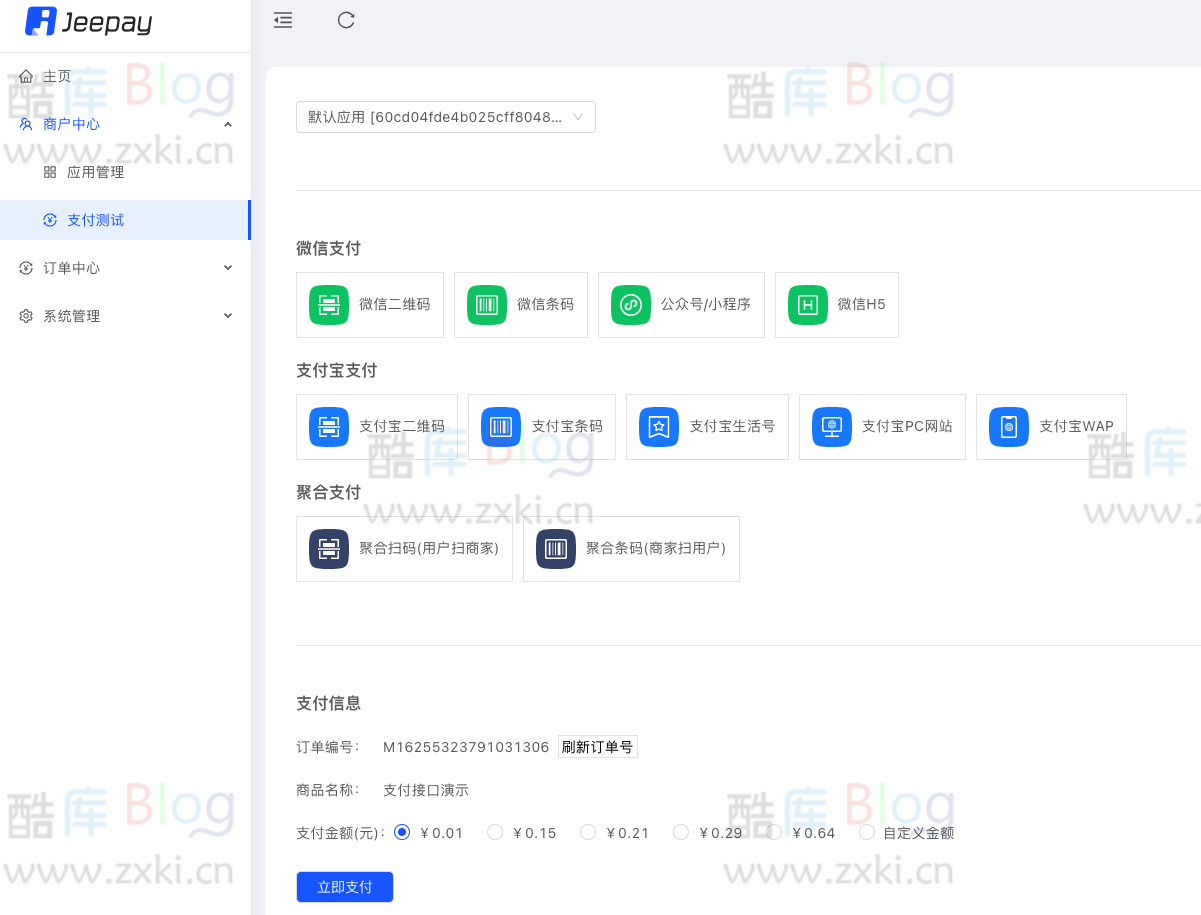Image resolution: width=1201 pixels, height=915 pixels.
Task: Click the 支付宝PC网站 monitor icon
Action: [830, 427]
